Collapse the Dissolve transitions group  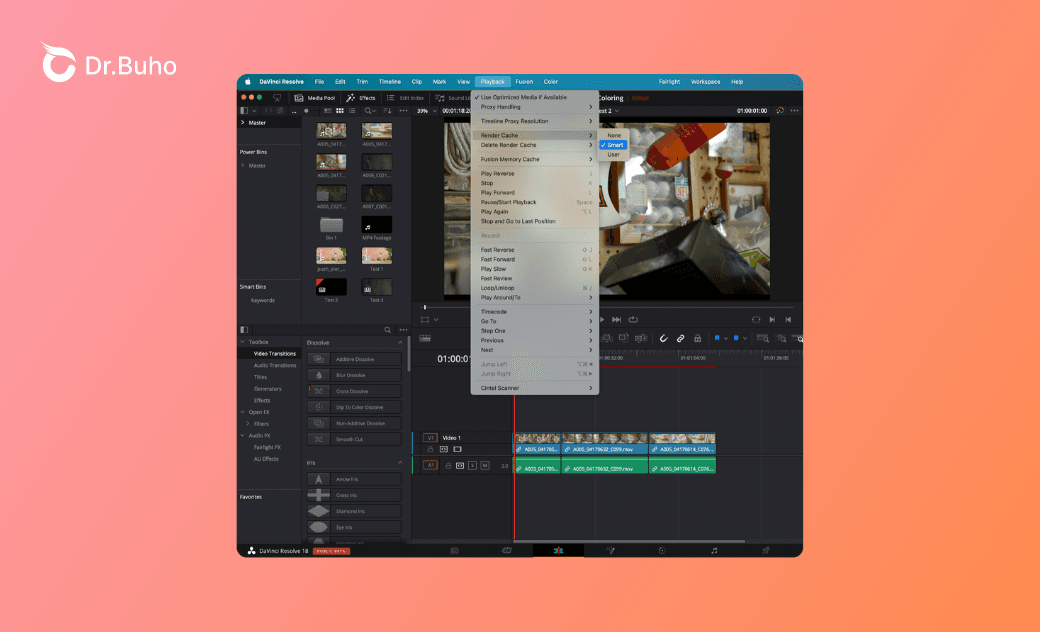pos(401,342)
